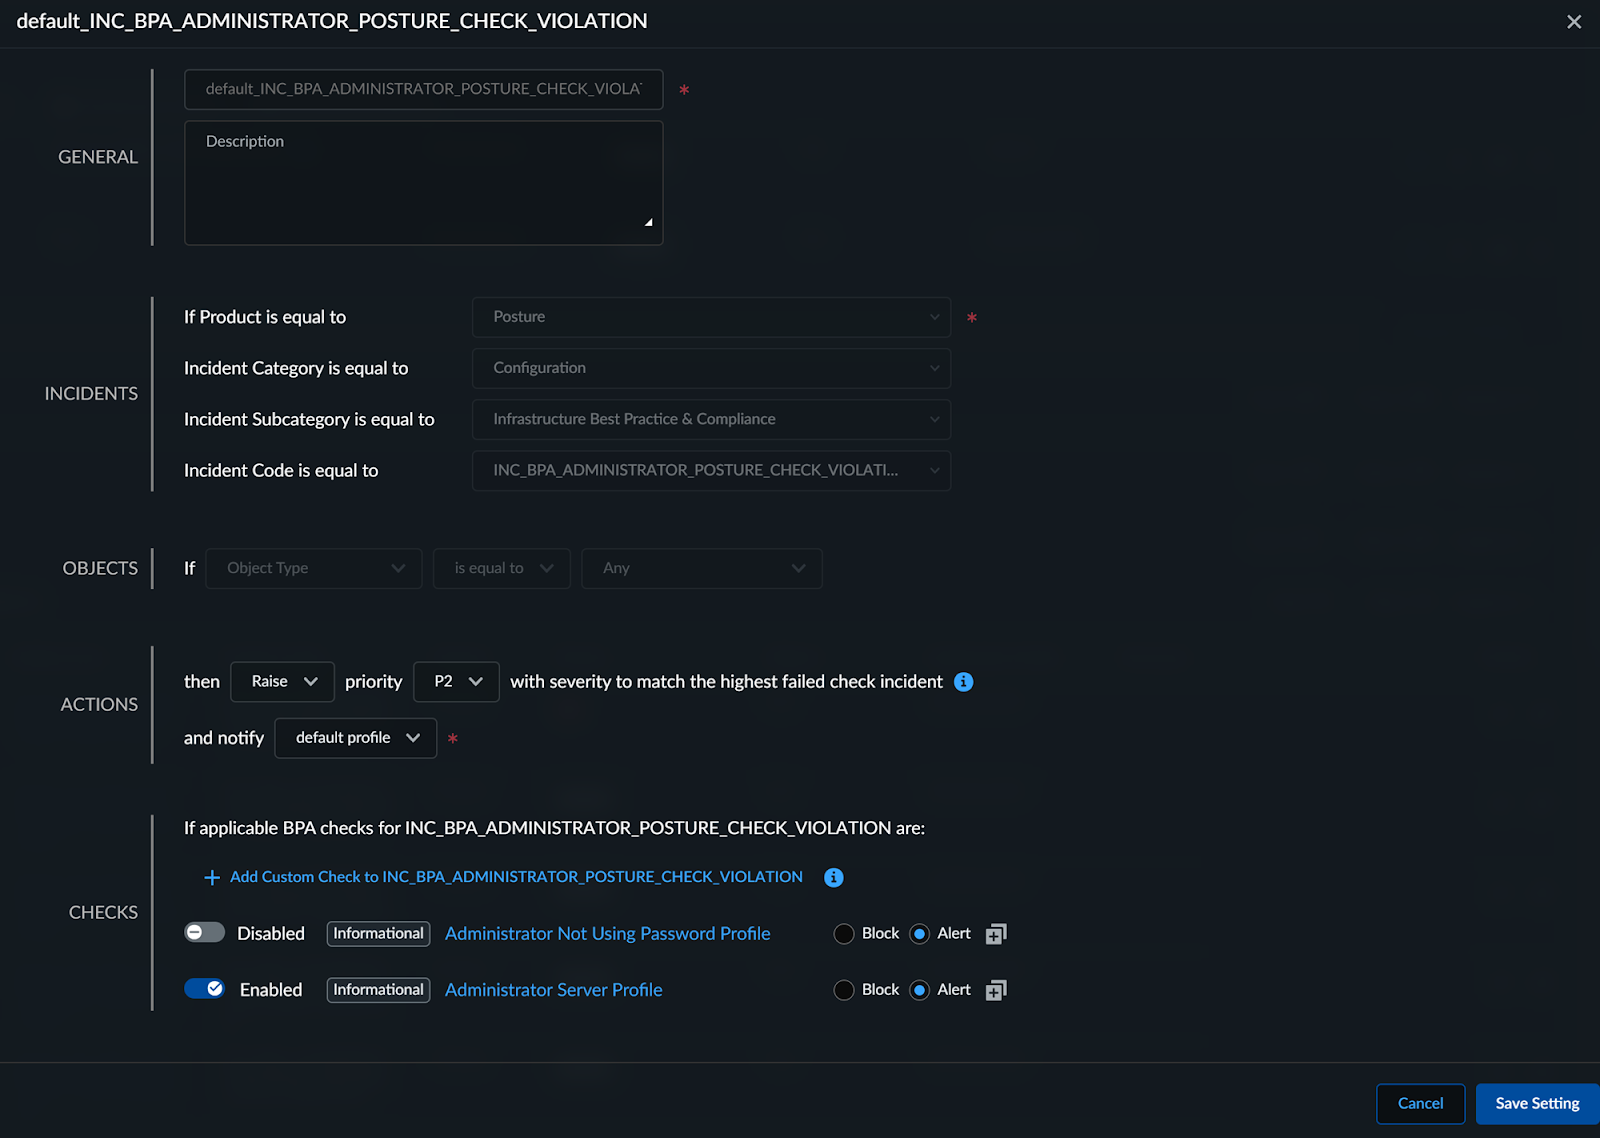This screenshot has height=1138, width=1600.
Task: Open the default profile notify dropdown
Action: click(x=355, y=738)
